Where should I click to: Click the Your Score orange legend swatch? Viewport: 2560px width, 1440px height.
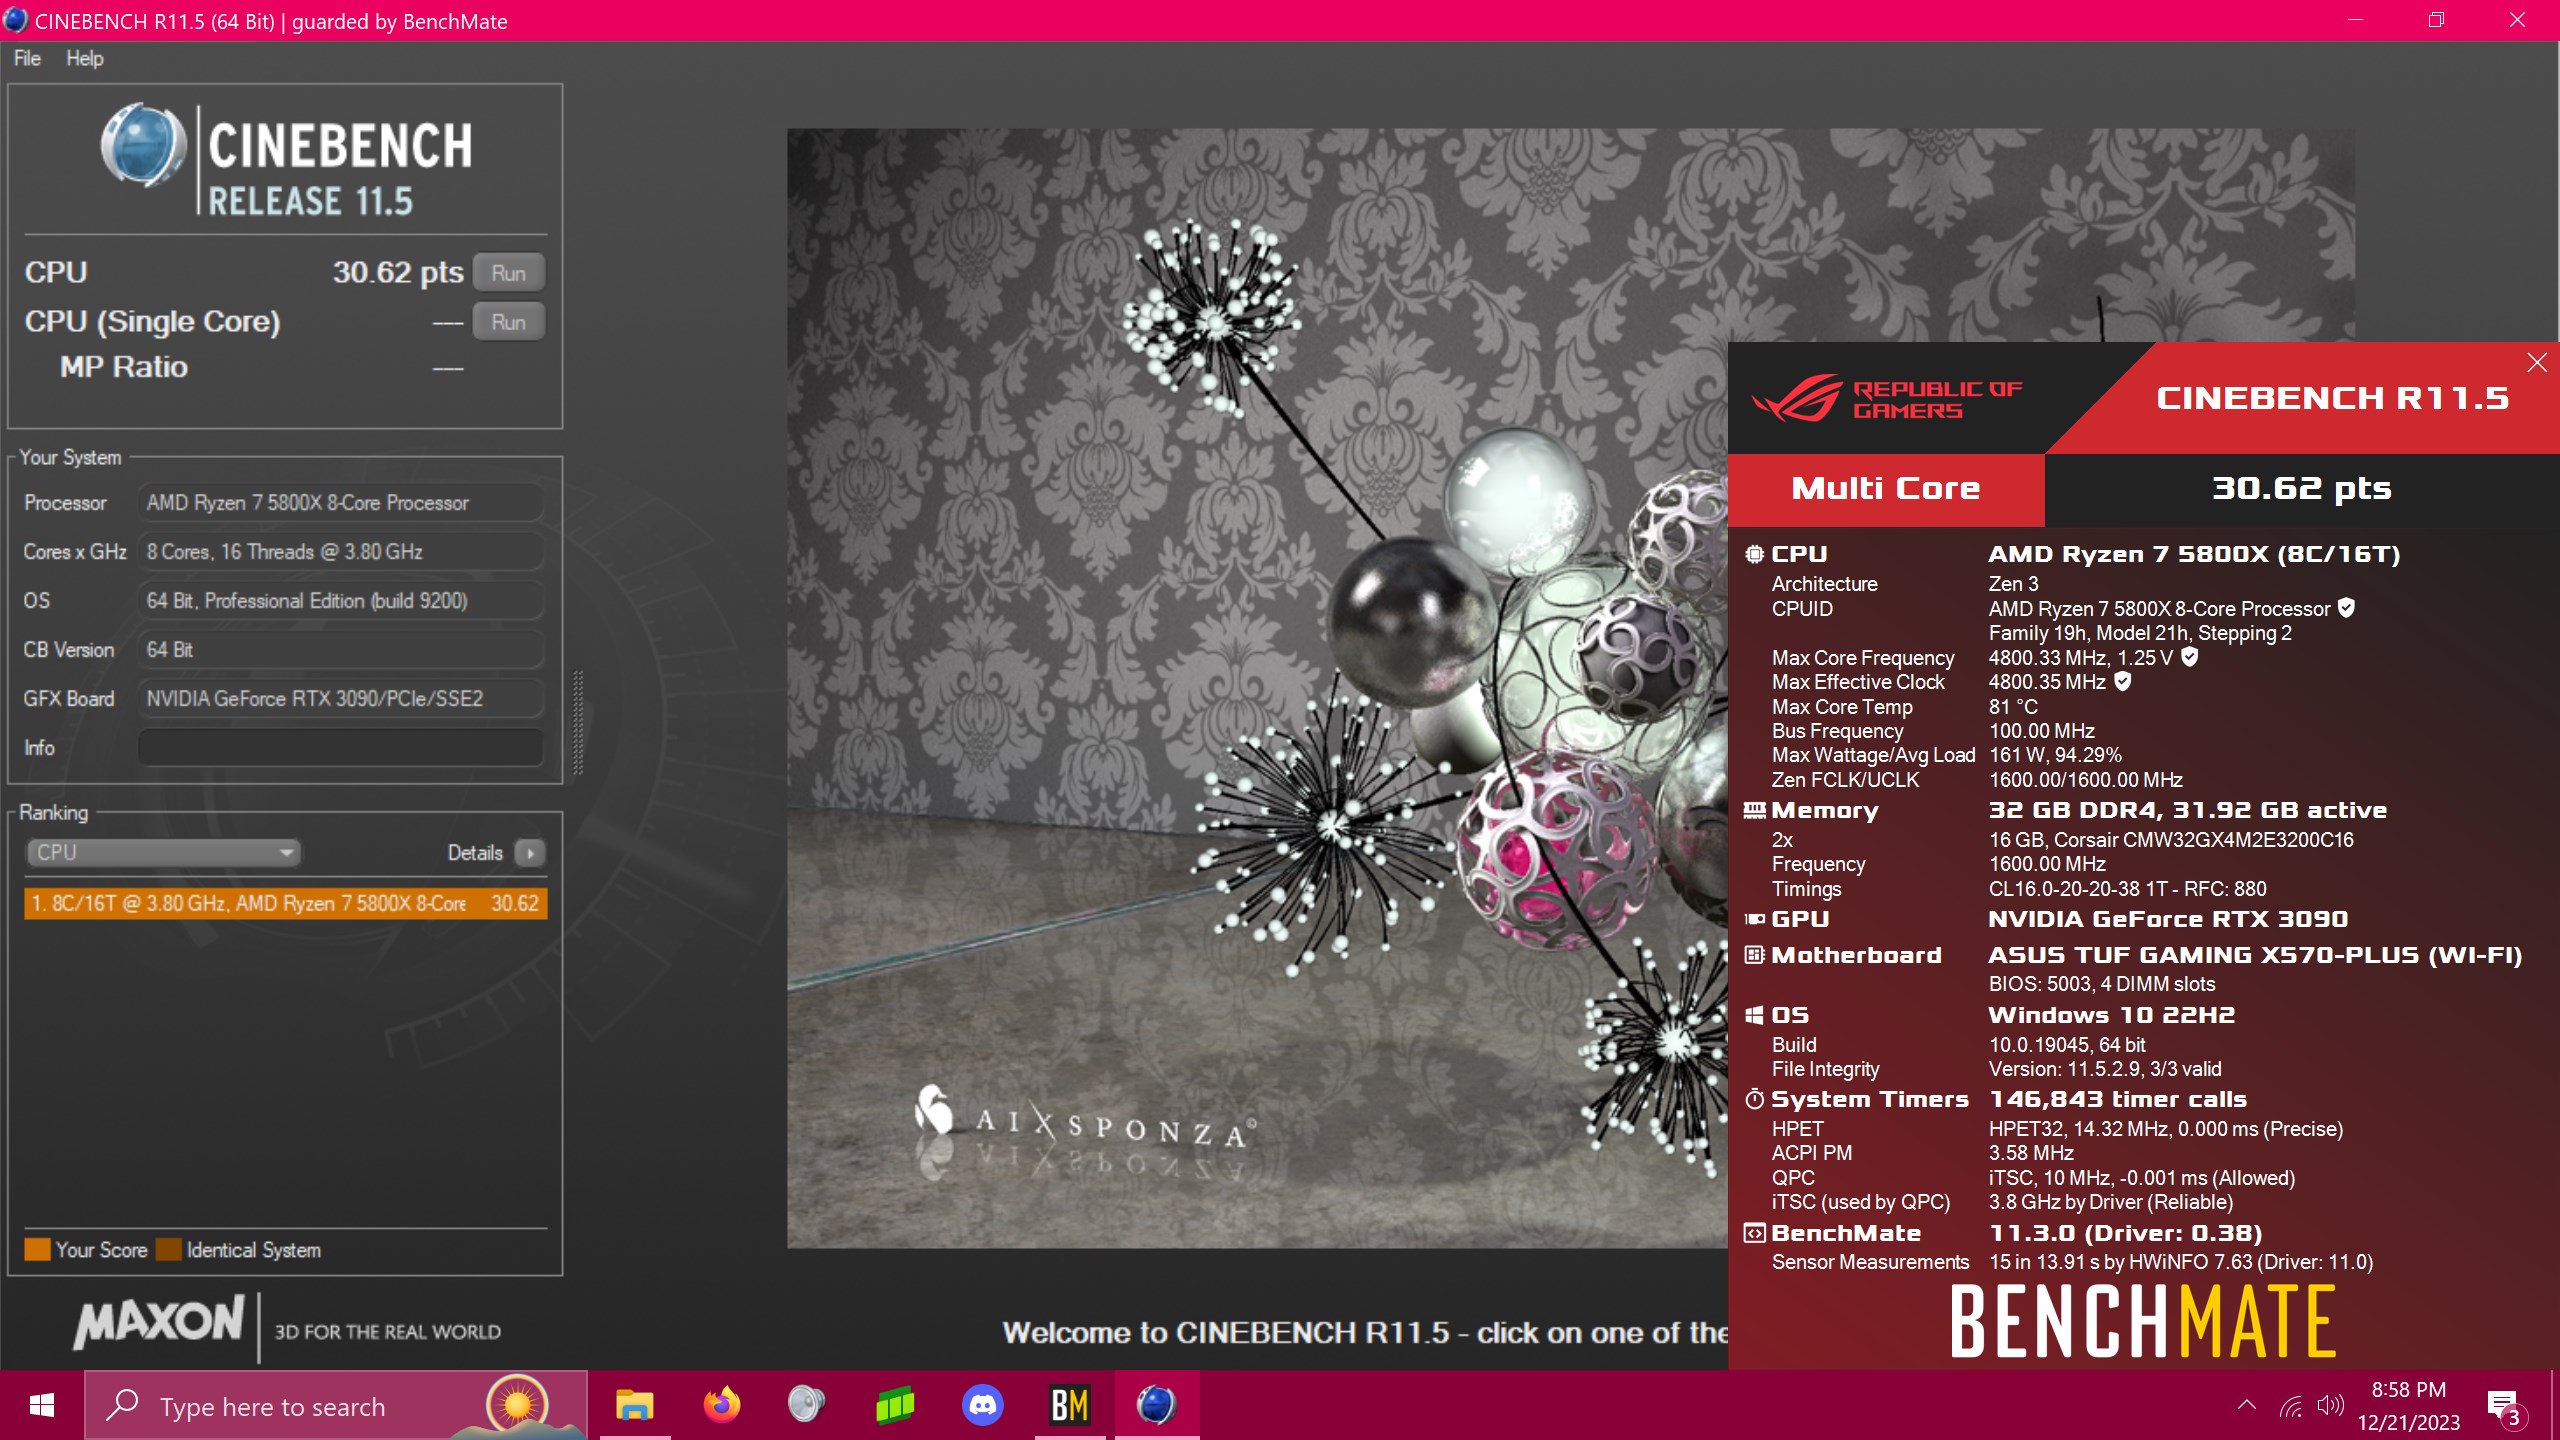[37, 1250]
